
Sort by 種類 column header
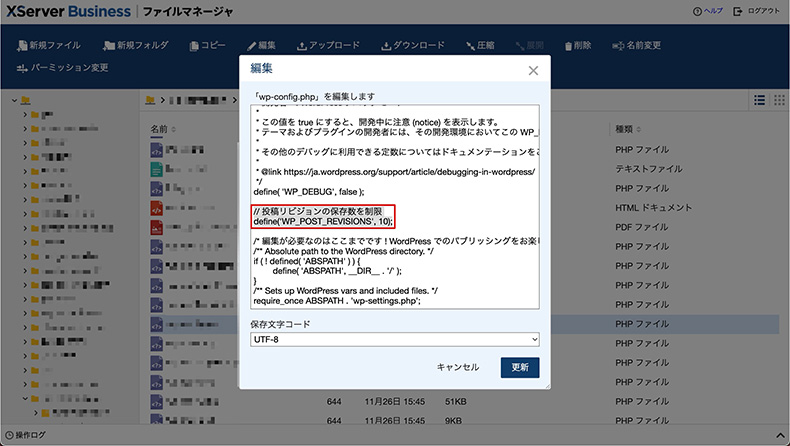pos(628,129)
